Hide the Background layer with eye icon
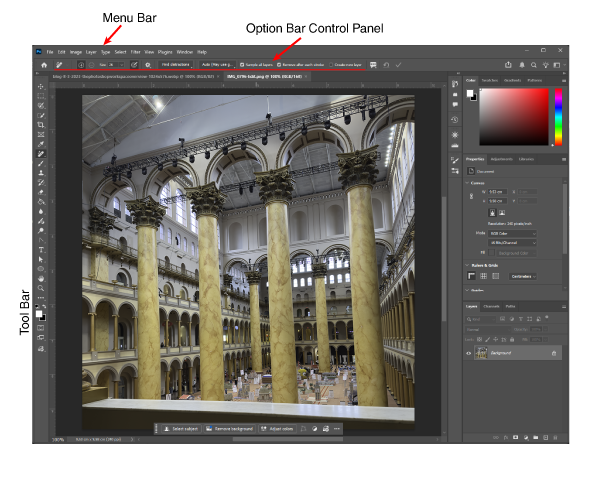Screen dimensions: 600x483 [469, 353]
